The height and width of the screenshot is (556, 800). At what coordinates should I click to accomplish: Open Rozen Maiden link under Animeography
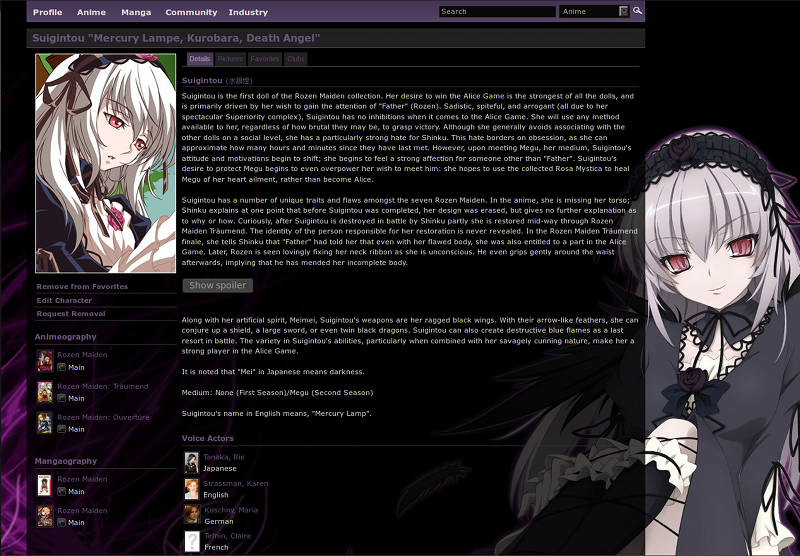coord(82,355)
